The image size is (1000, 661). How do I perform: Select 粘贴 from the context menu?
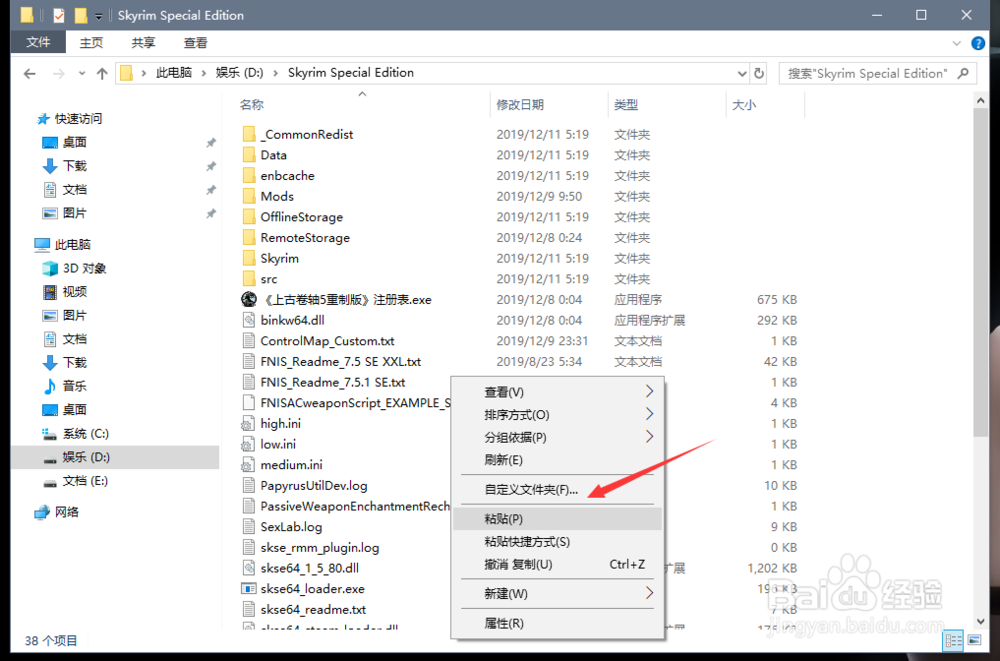coord(505,518)
